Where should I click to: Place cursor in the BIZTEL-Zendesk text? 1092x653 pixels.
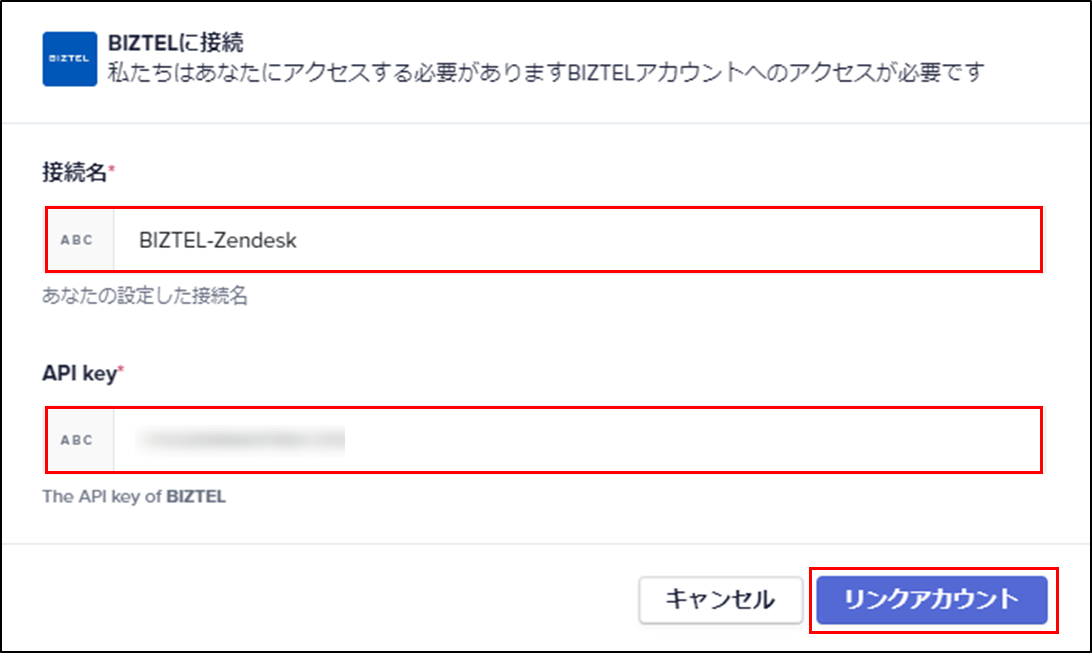click(x=218, y=240)
